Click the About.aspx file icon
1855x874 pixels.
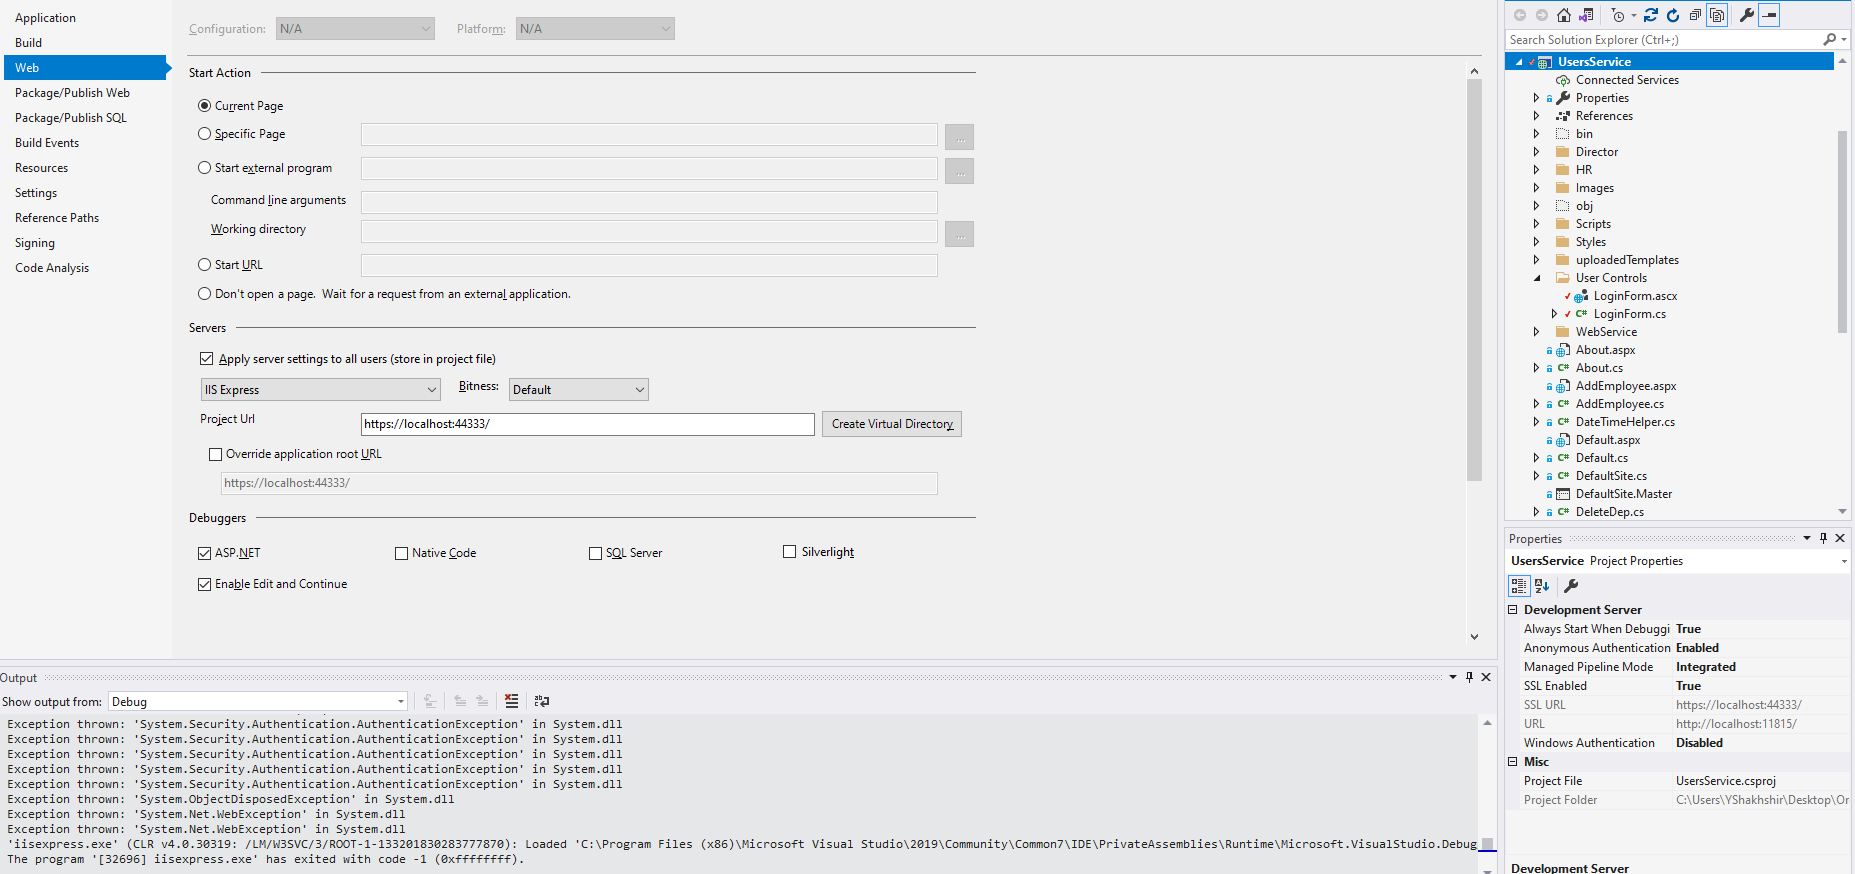click(x=1563, y=350)
